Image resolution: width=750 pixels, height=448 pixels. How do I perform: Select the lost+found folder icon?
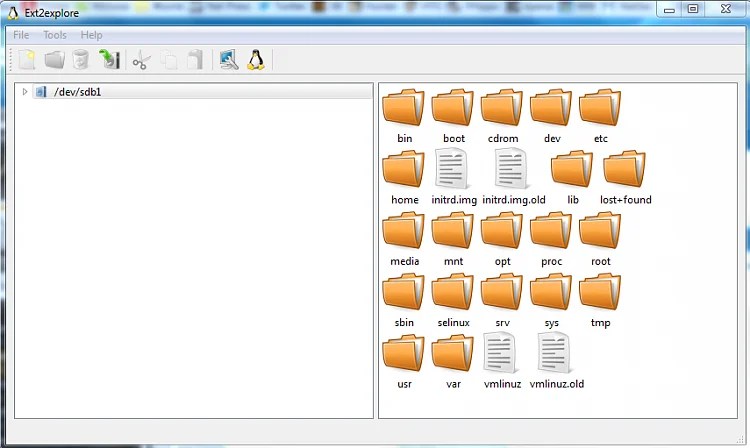[625, 169]
